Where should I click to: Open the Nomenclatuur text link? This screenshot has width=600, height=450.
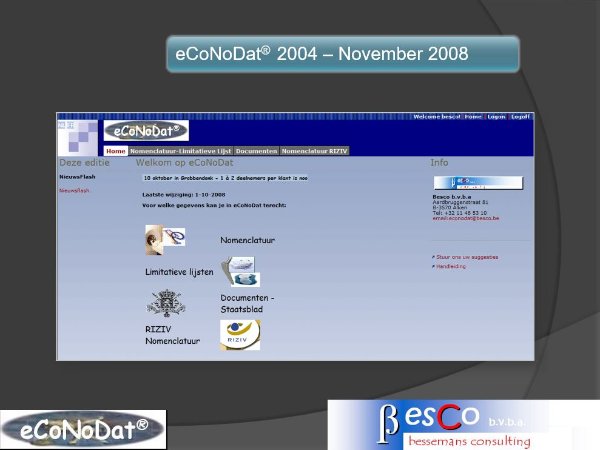coord(248,240)
